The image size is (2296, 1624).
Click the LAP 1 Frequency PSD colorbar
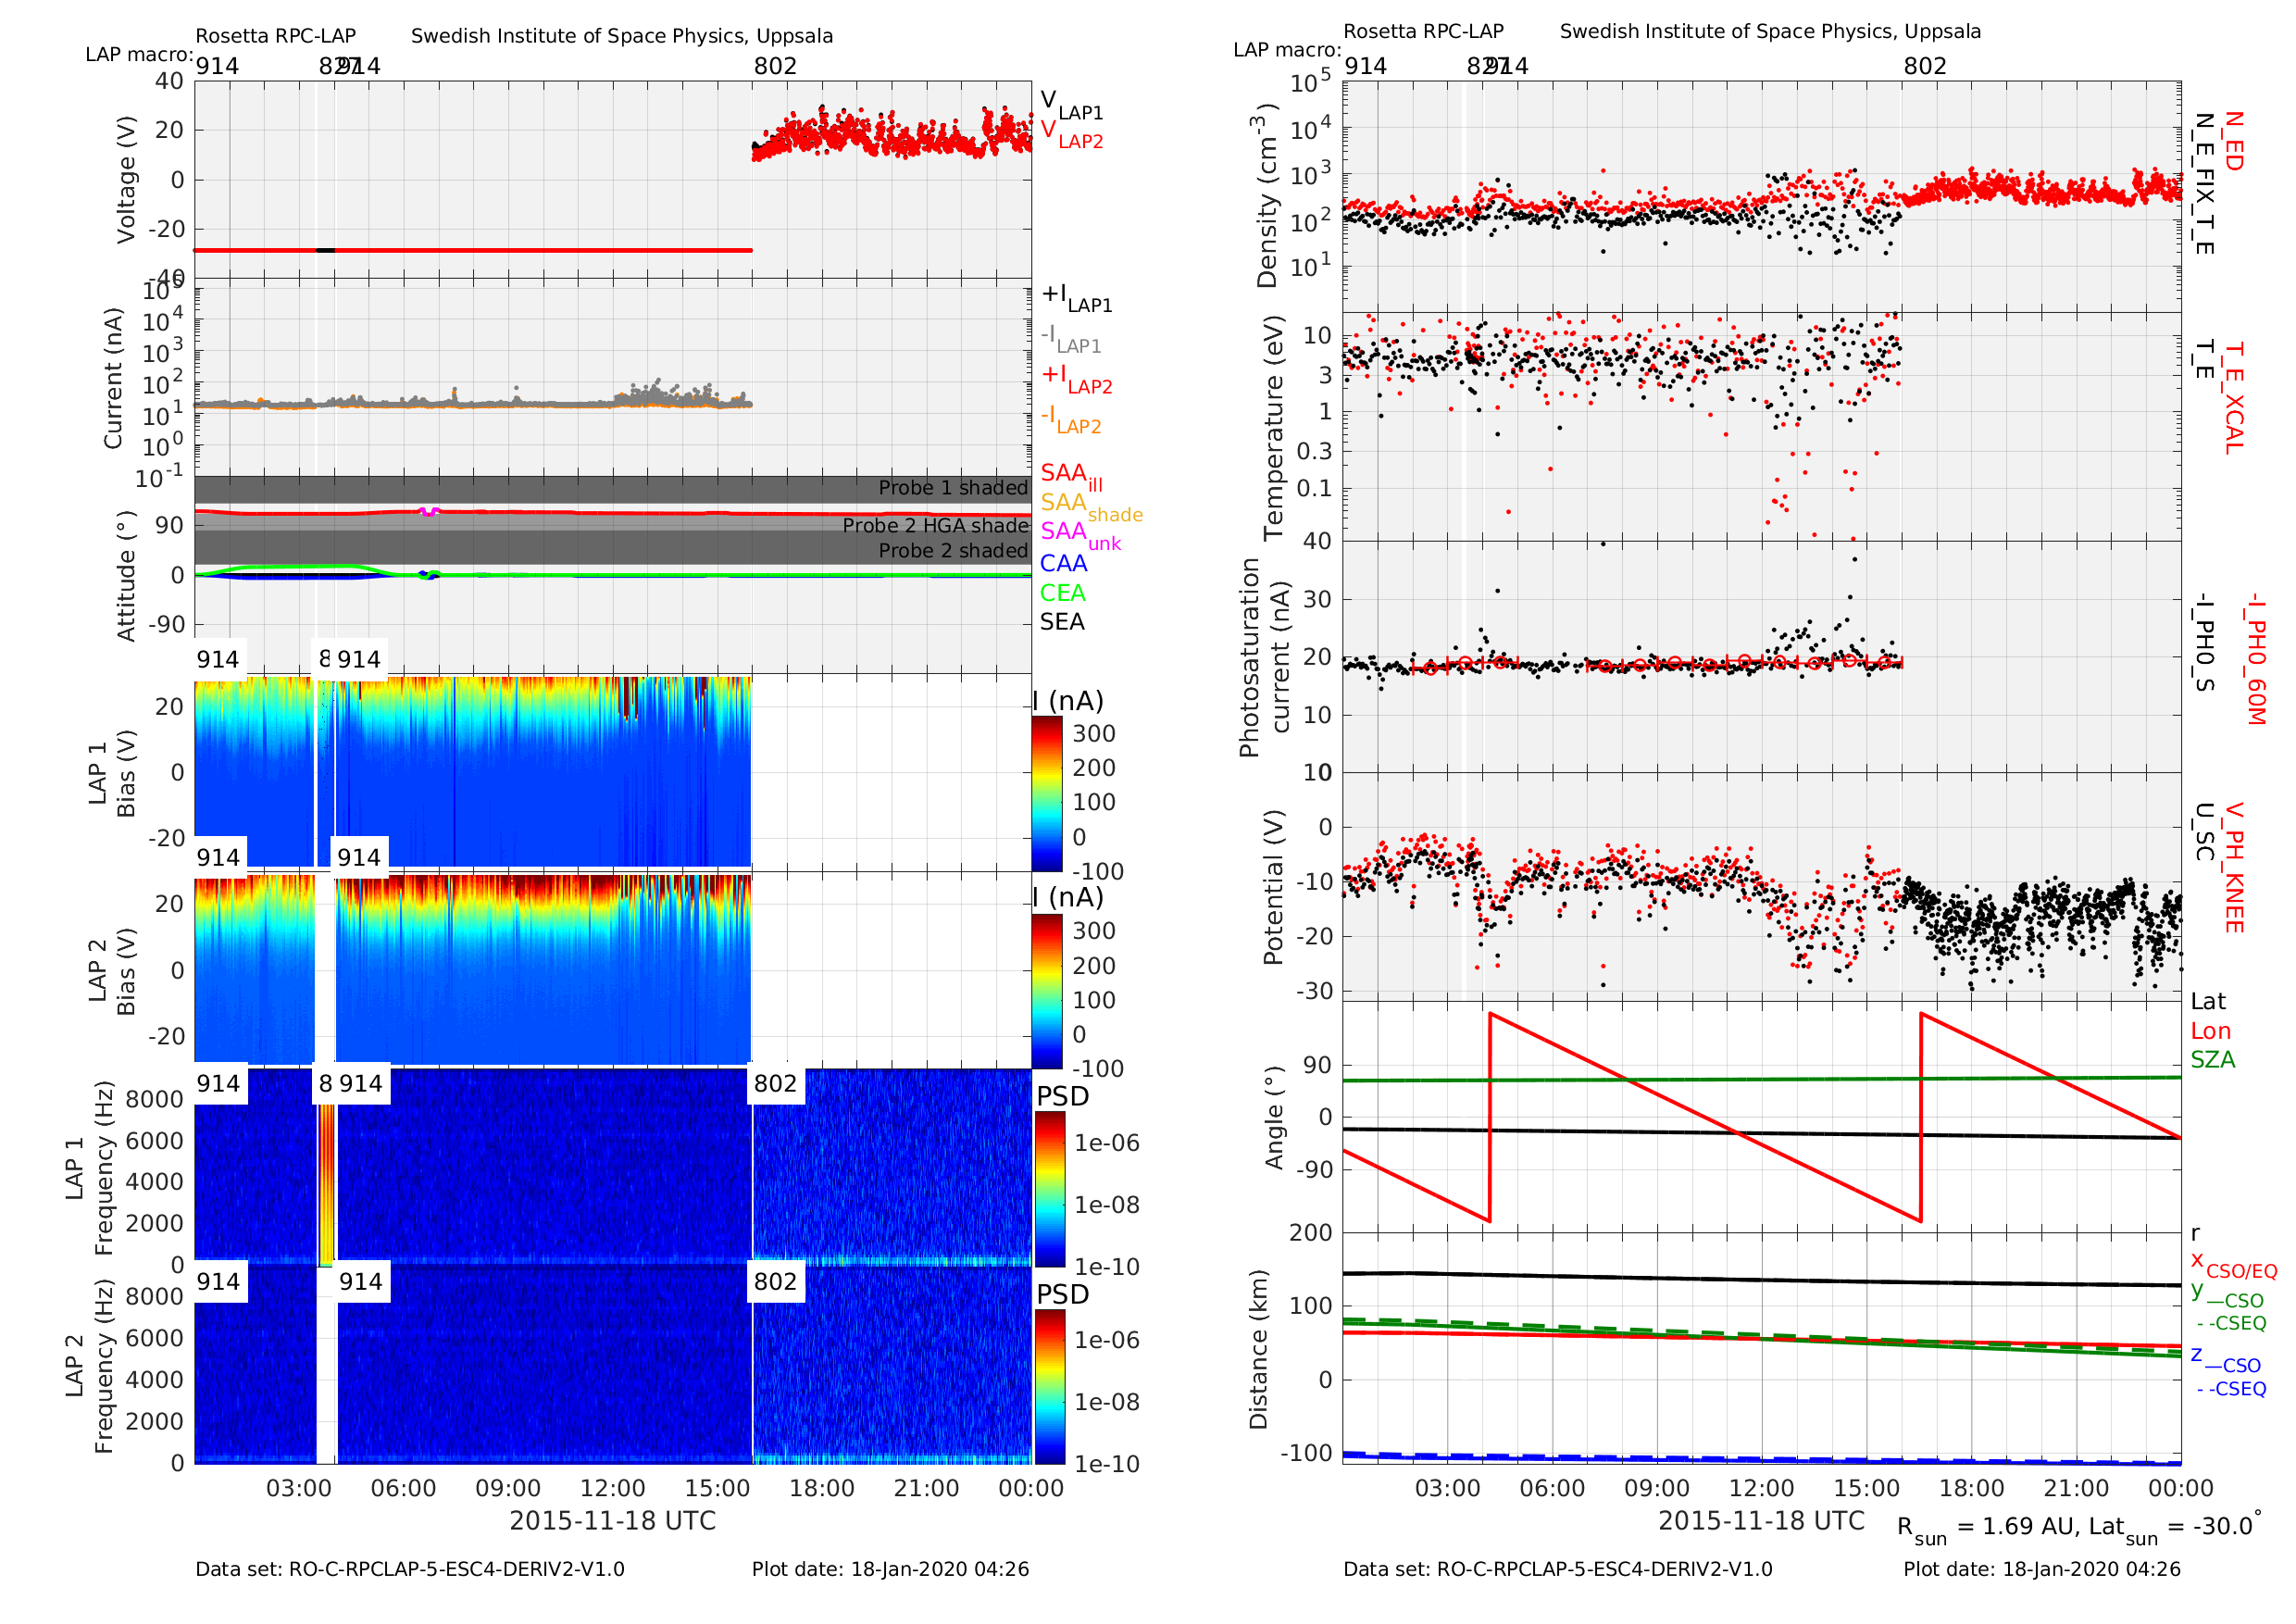click(1050, 1189)
